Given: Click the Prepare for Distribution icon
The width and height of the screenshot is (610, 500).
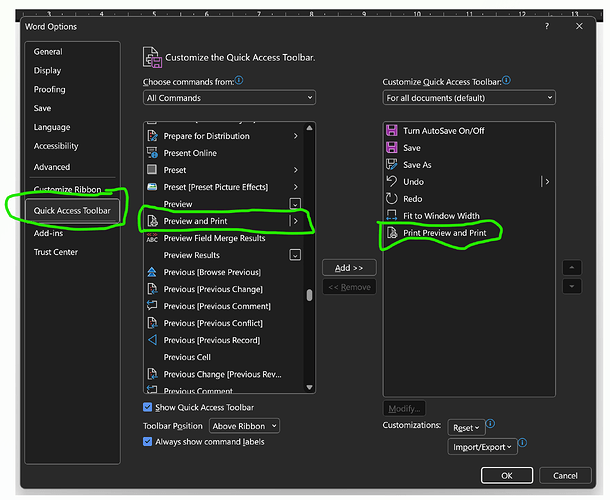Looking at the screenshot, I should coord(152,136).
